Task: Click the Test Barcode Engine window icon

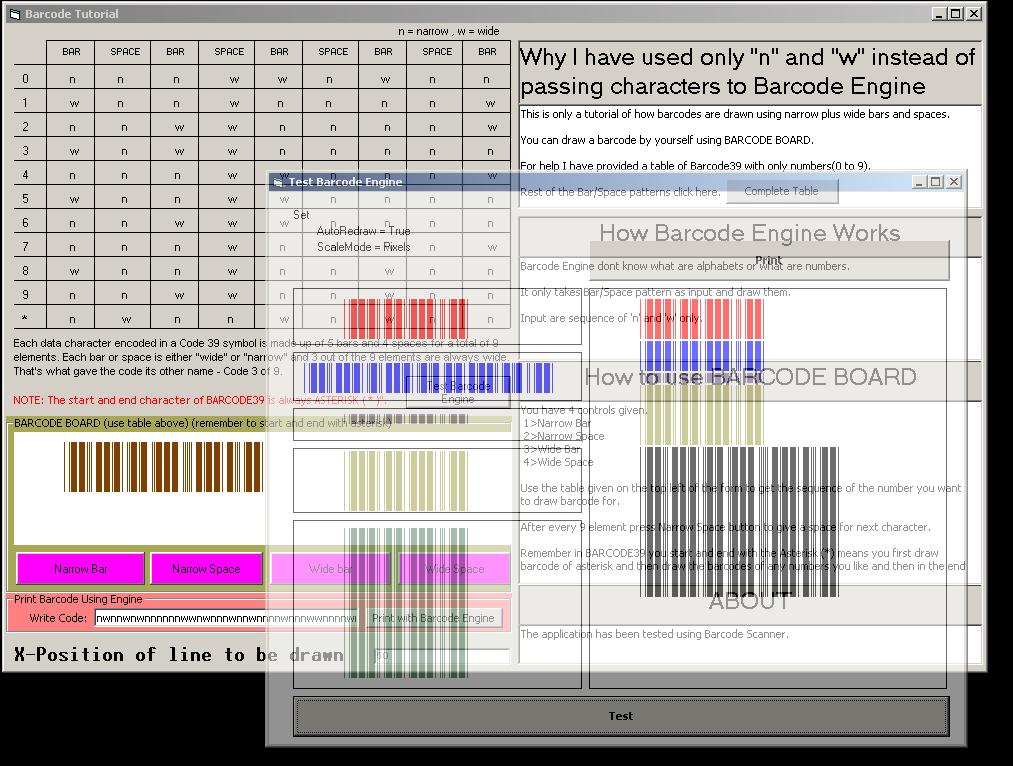Action: [x=279, y=182]
